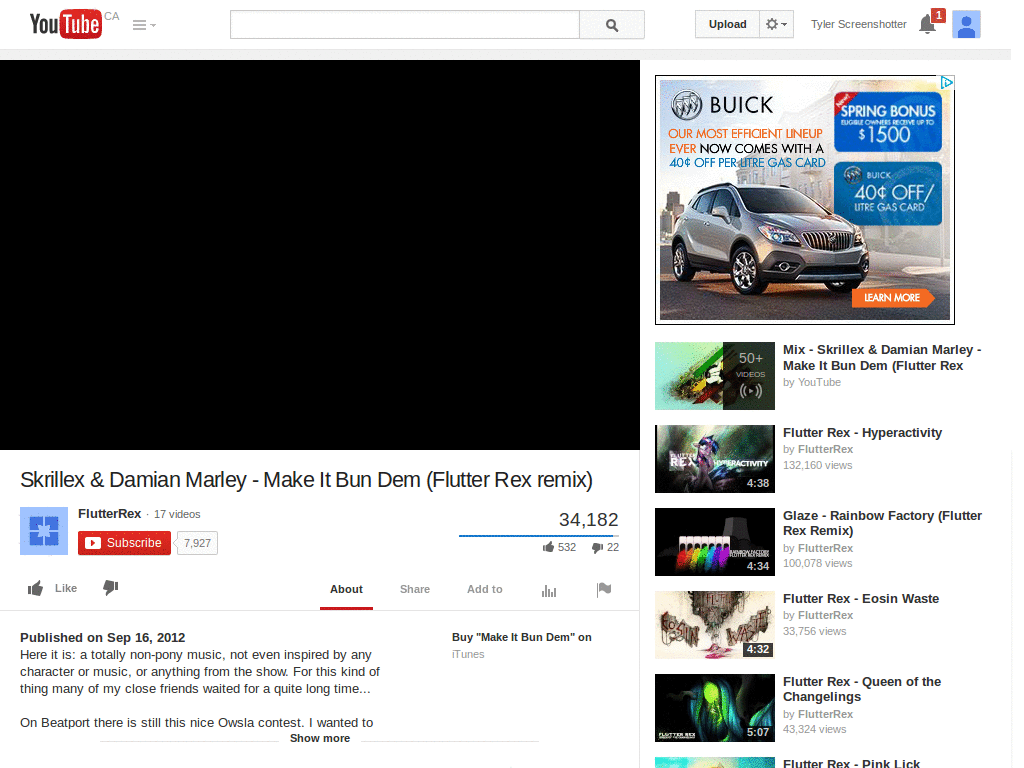The height and width of the screenshot is (768, 1024).
Task: Click the 22 dislikes thumbs-down icon
Action: click(x=598, y=548)
